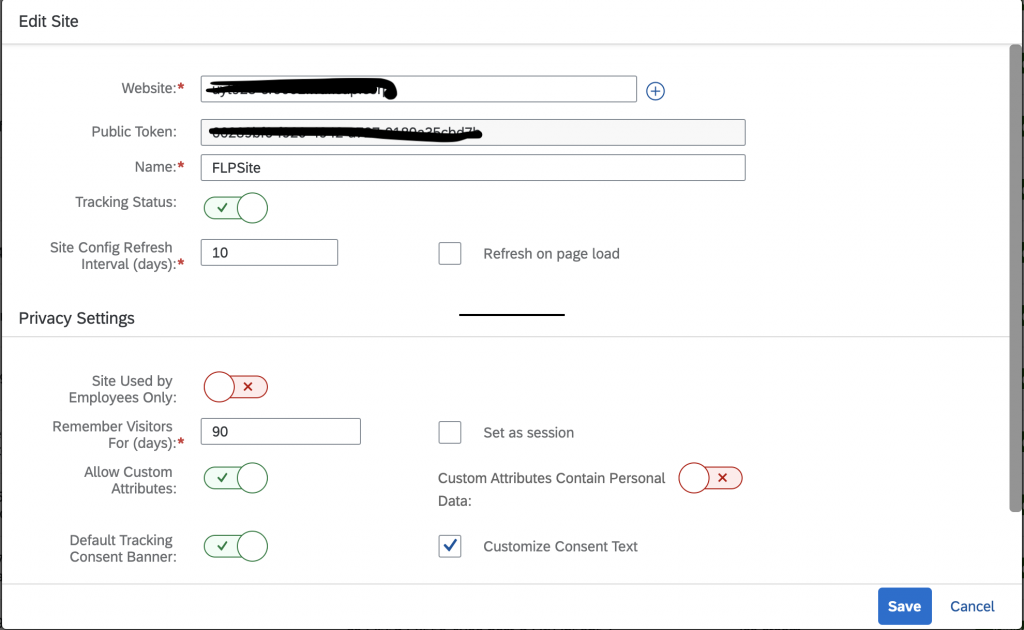Screen dimensions: 1024x630
Task: Click the Remember Visitors For days field
Action: click(281, 432)
